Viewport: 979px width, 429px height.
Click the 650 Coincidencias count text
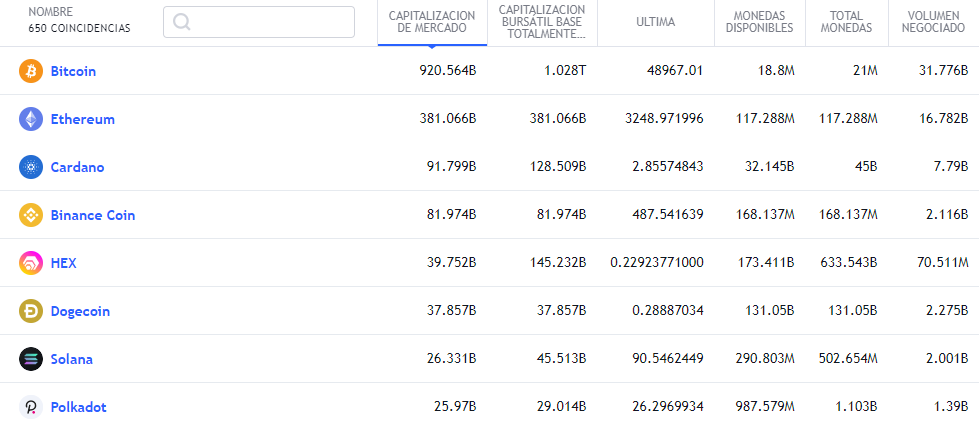point(79,28)
